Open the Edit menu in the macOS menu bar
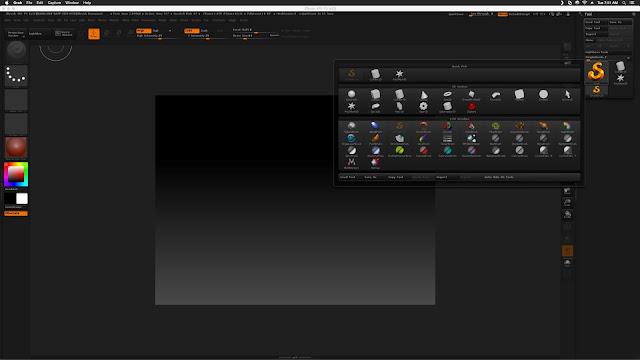Viewport: 640px width, 360px height. [40, 2]
